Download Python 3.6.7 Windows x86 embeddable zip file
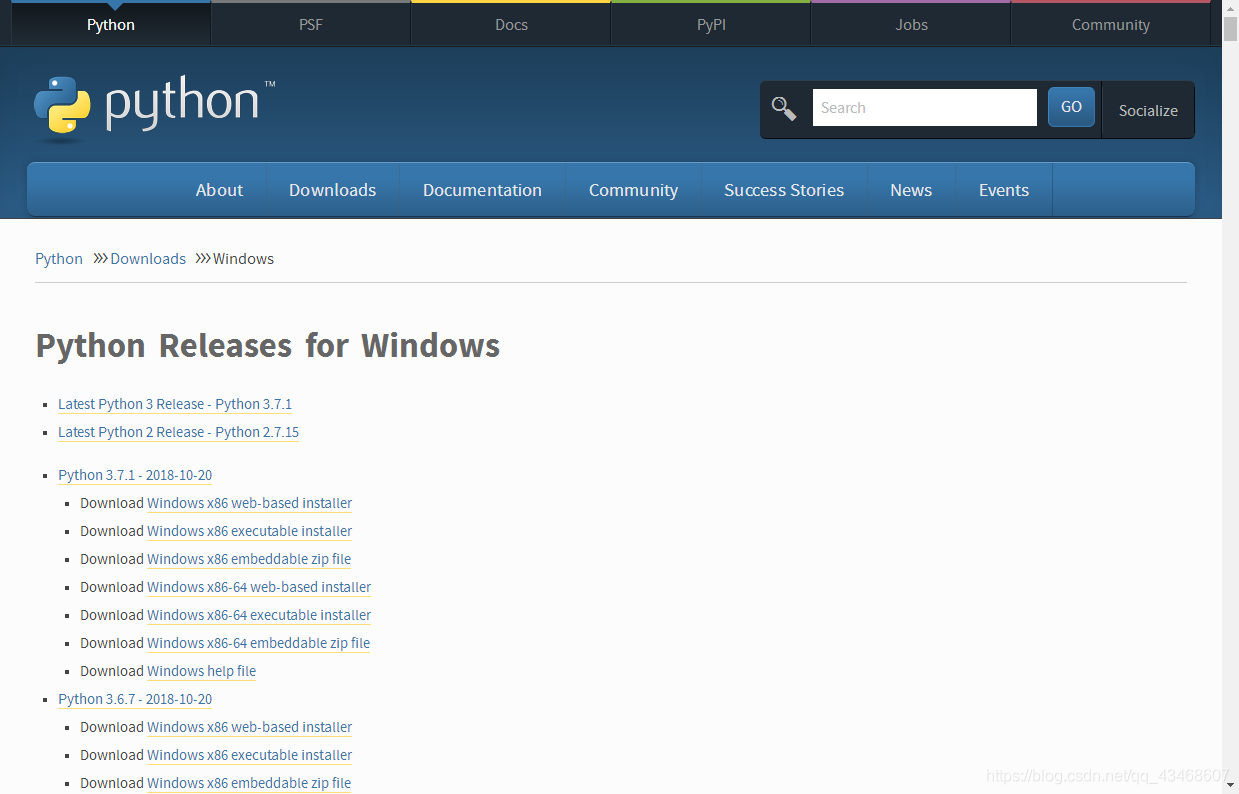 click(249, 783)
